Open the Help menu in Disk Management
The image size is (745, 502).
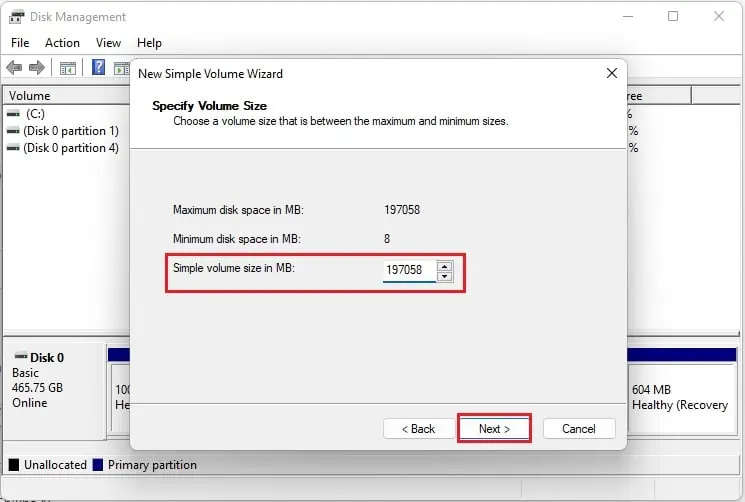click(x=149, y=43)
